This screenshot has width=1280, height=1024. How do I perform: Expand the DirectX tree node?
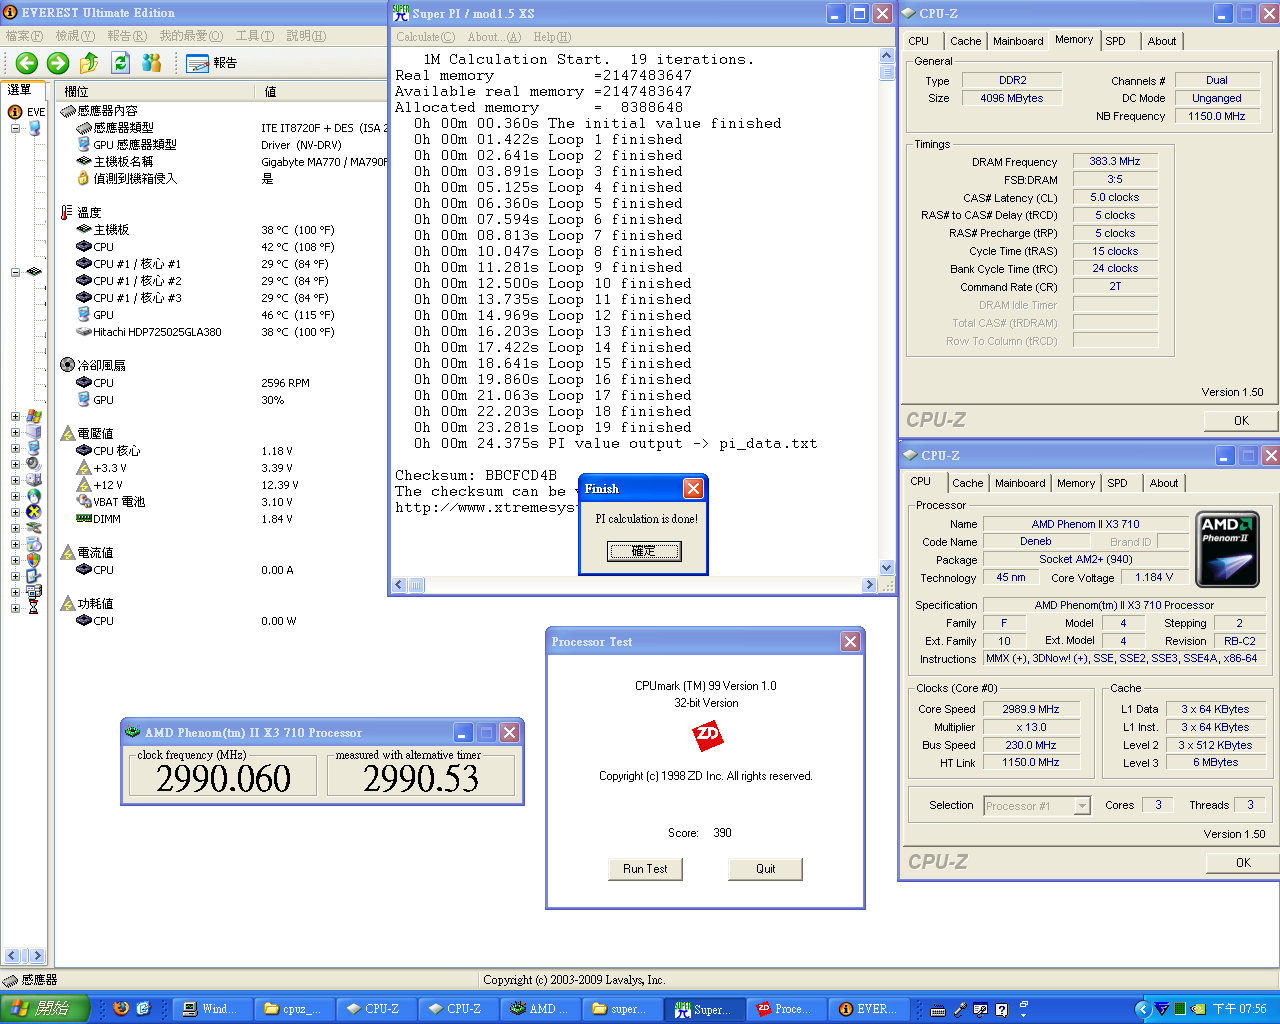15,512
